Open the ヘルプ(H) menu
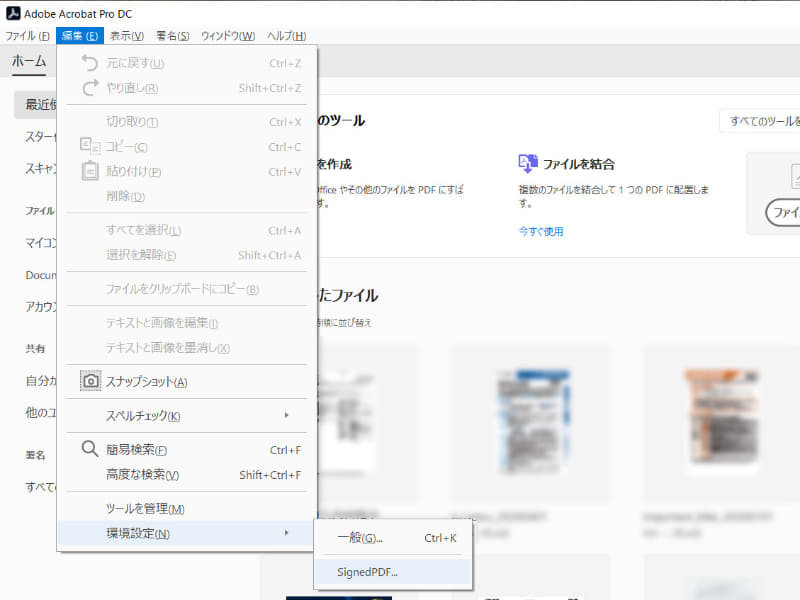This screenshot has width=800, height=600. (x=286, y=36)
